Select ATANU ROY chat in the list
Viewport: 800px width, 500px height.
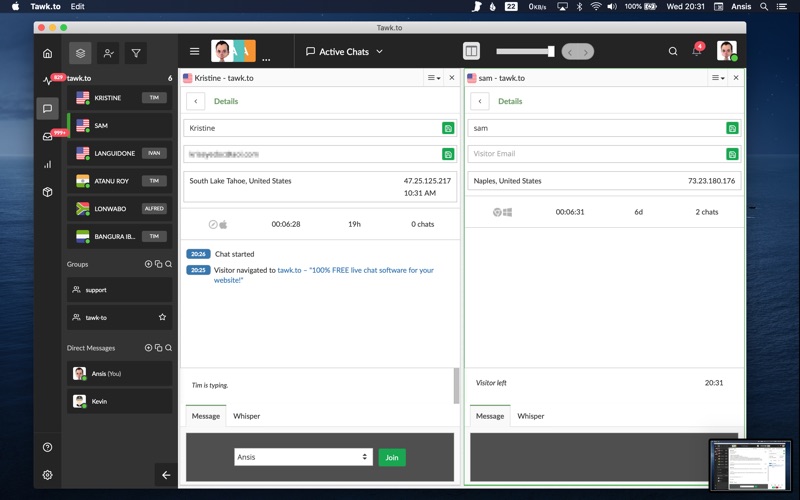(119, 181)
